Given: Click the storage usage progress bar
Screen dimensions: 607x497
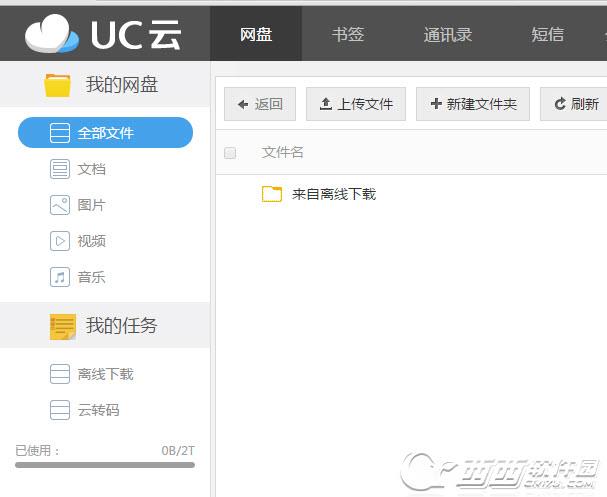Looking at the screenshot, I should pos(105,465).
